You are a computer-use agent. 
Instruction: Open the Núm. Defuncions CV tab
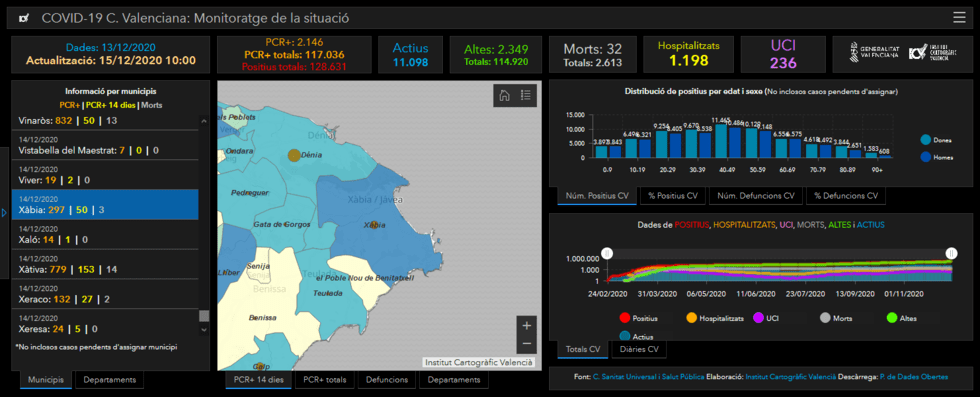[756, 196]
